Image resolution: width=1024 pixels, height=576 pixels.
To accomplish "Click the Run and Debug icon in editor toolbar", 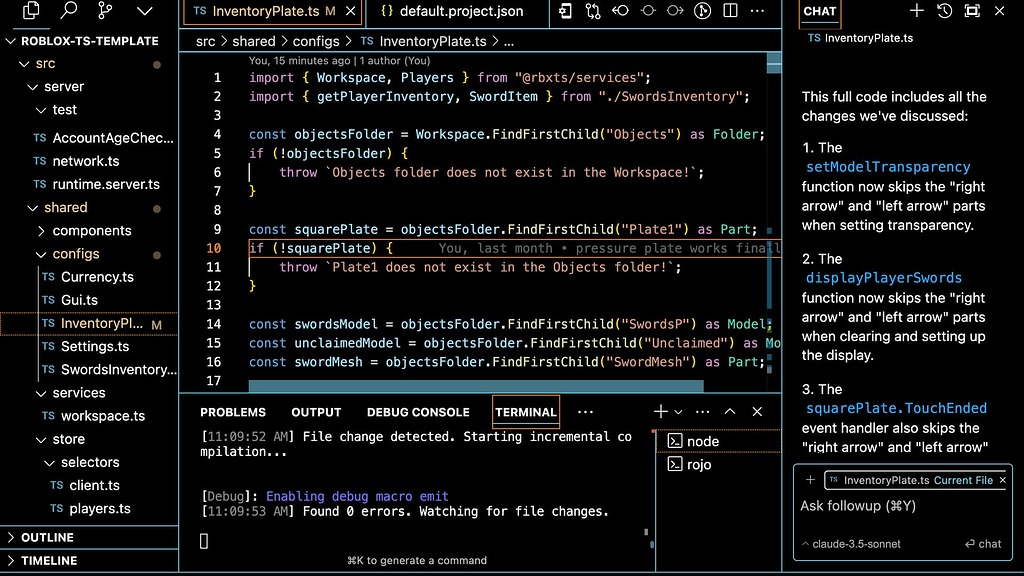I will (x=703, y=10).
